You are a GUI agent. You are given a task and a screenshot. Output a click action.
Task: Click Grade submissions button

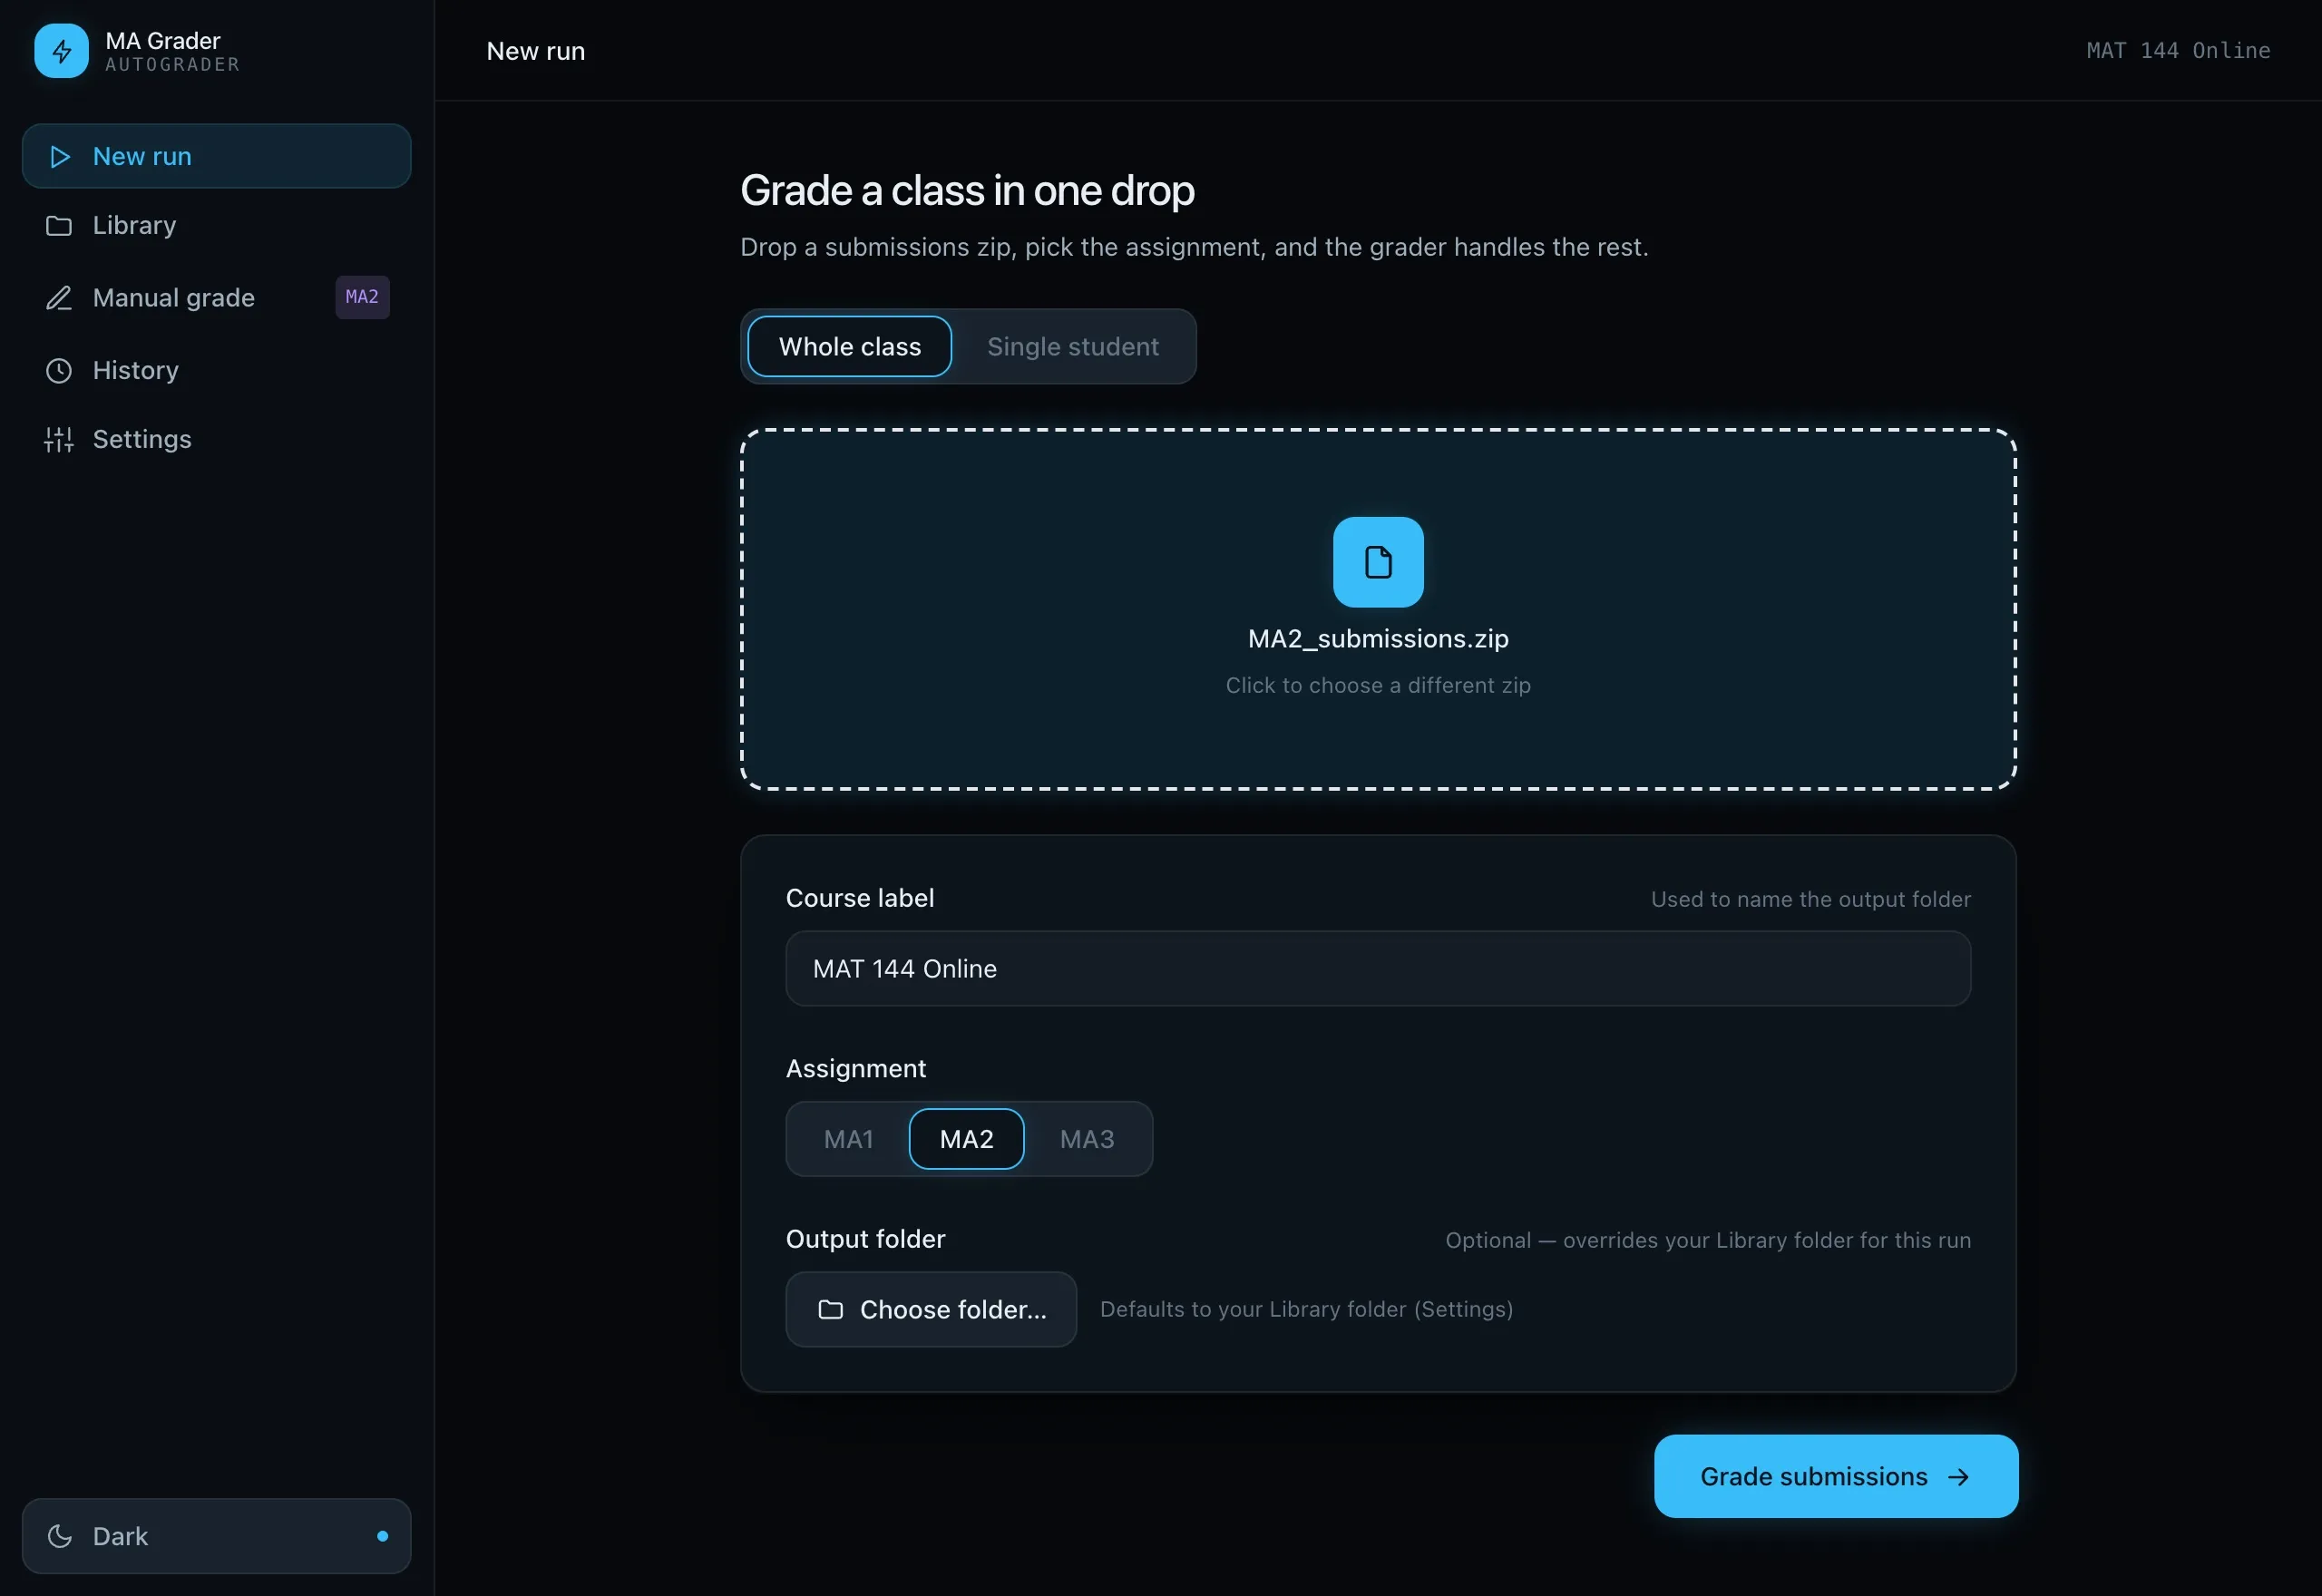point(1836,1477)
